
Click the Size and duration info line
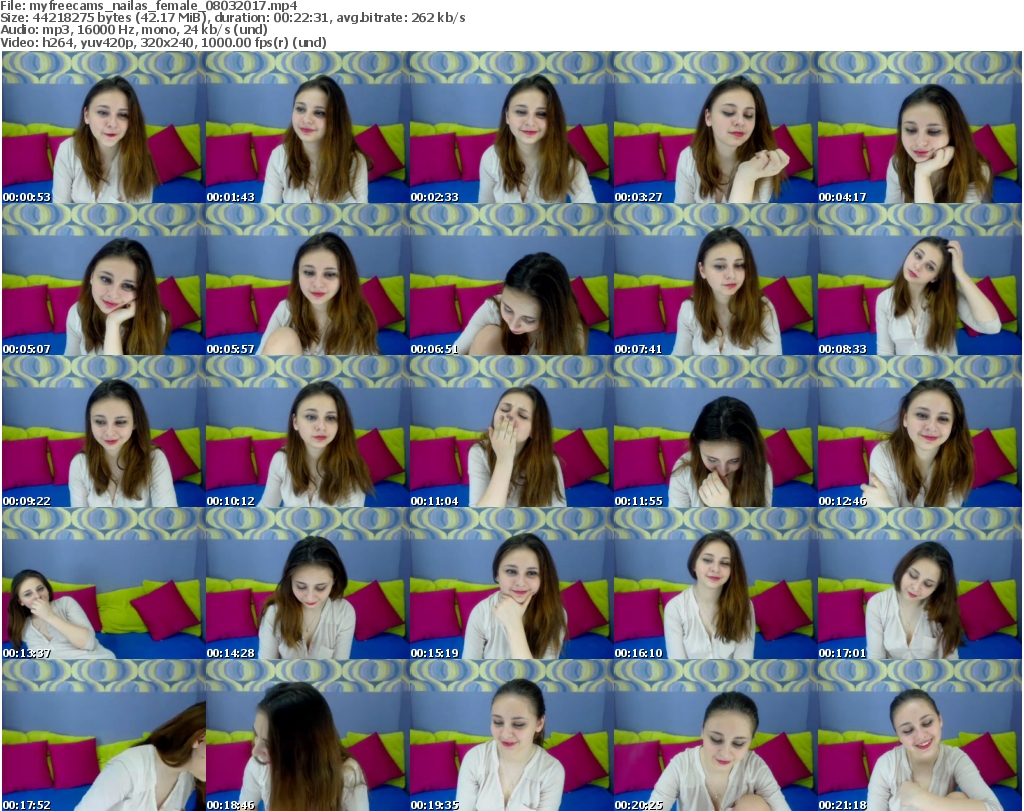coord(232,18)
